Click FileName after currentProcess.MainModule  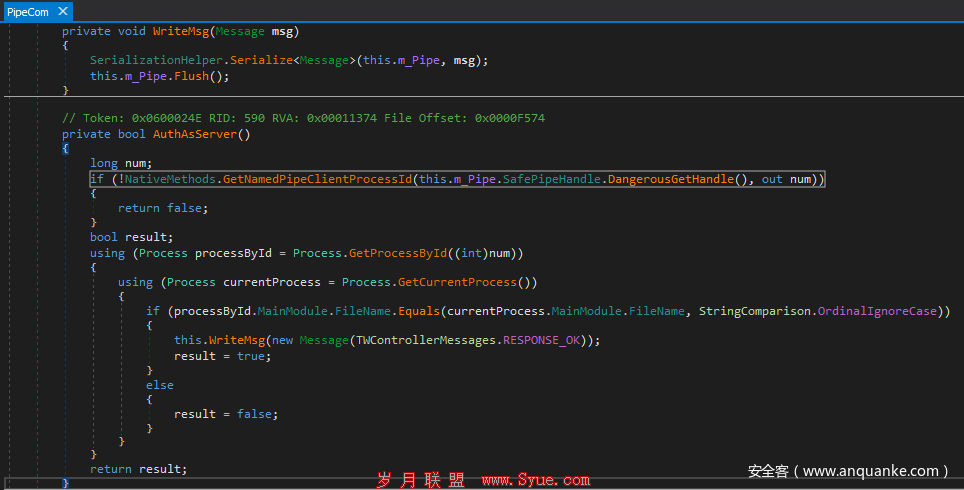657,311
